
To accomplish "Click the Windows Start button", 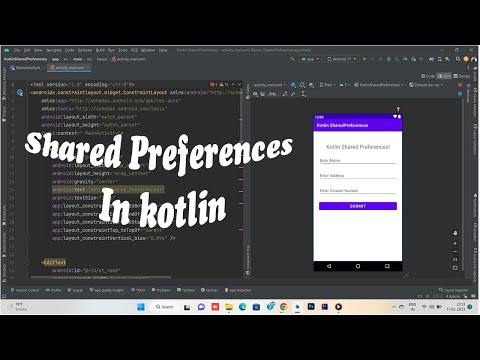I will 141,307.
